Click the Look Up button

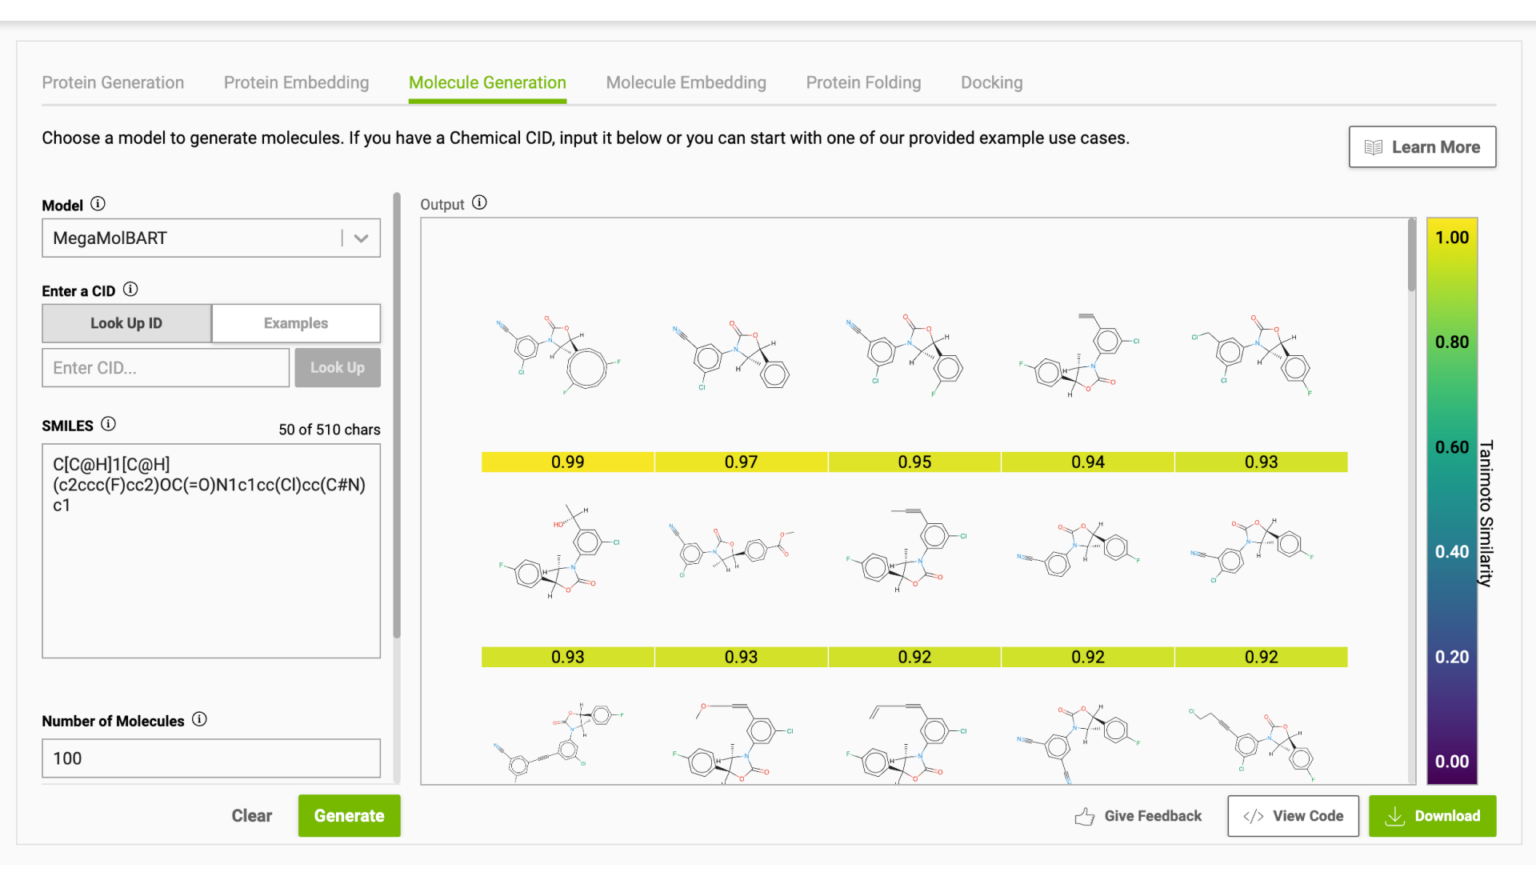(x=337, y=367)
